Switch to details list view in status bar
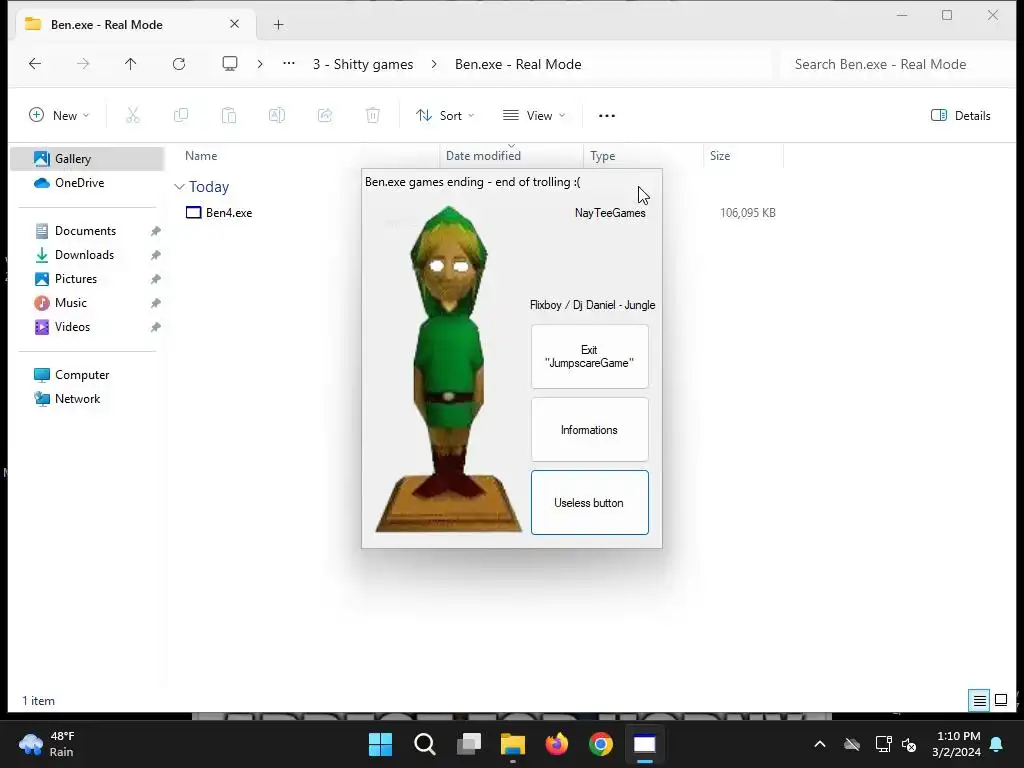 (x=980, y=701)
